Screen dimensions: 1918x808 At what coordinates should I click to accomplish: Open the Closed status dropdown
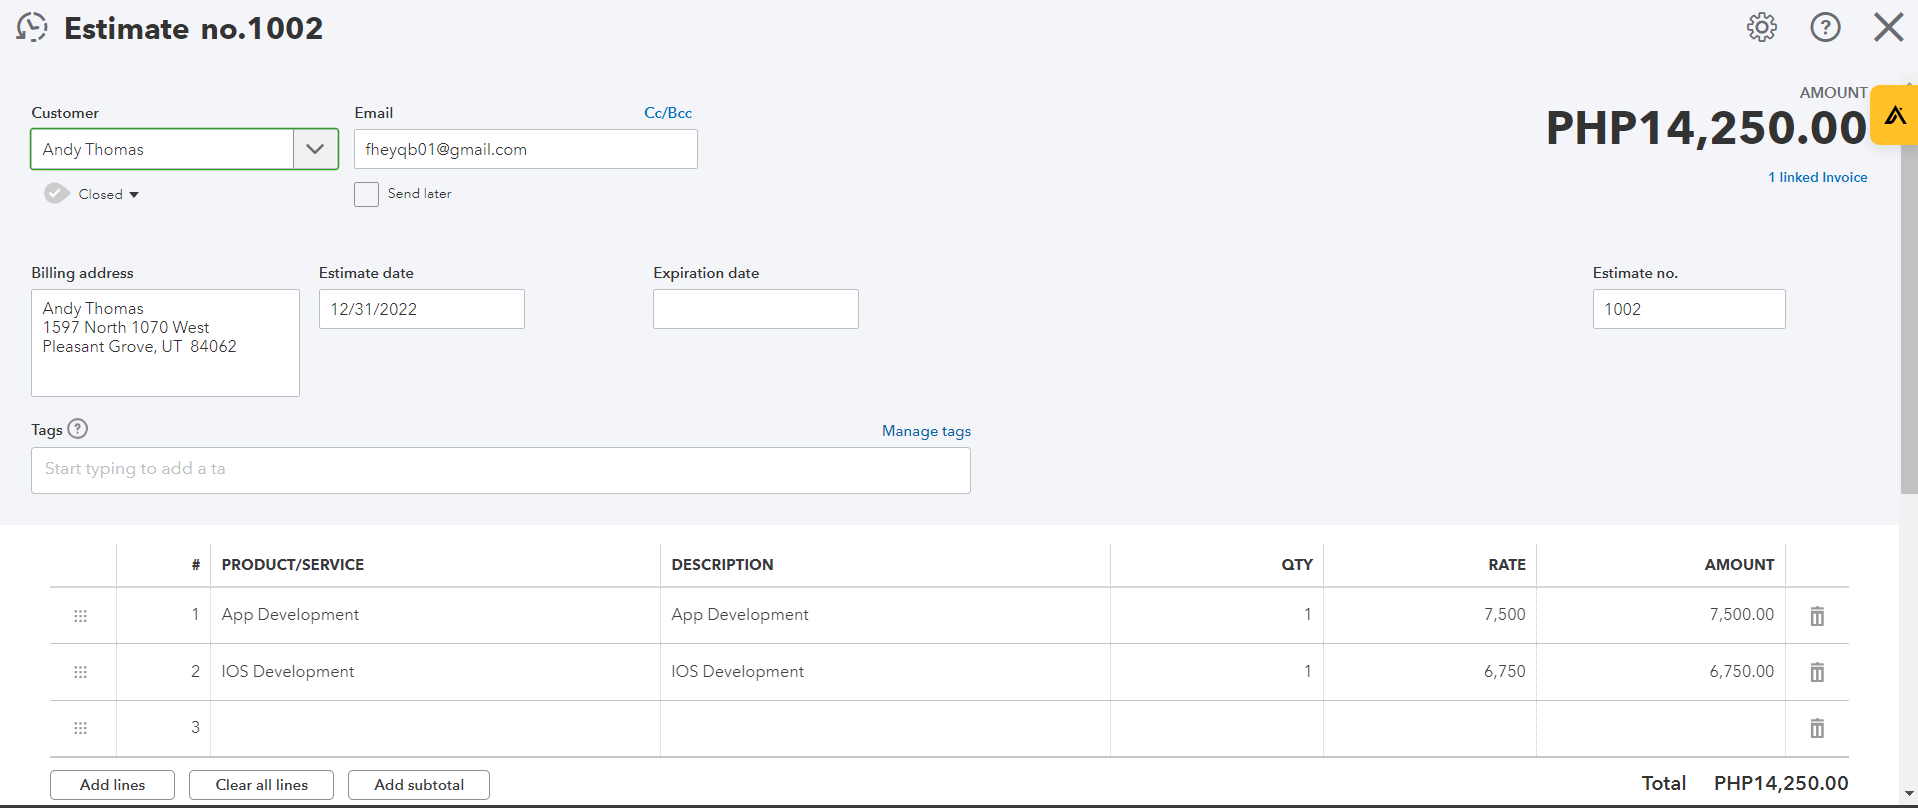108,194
